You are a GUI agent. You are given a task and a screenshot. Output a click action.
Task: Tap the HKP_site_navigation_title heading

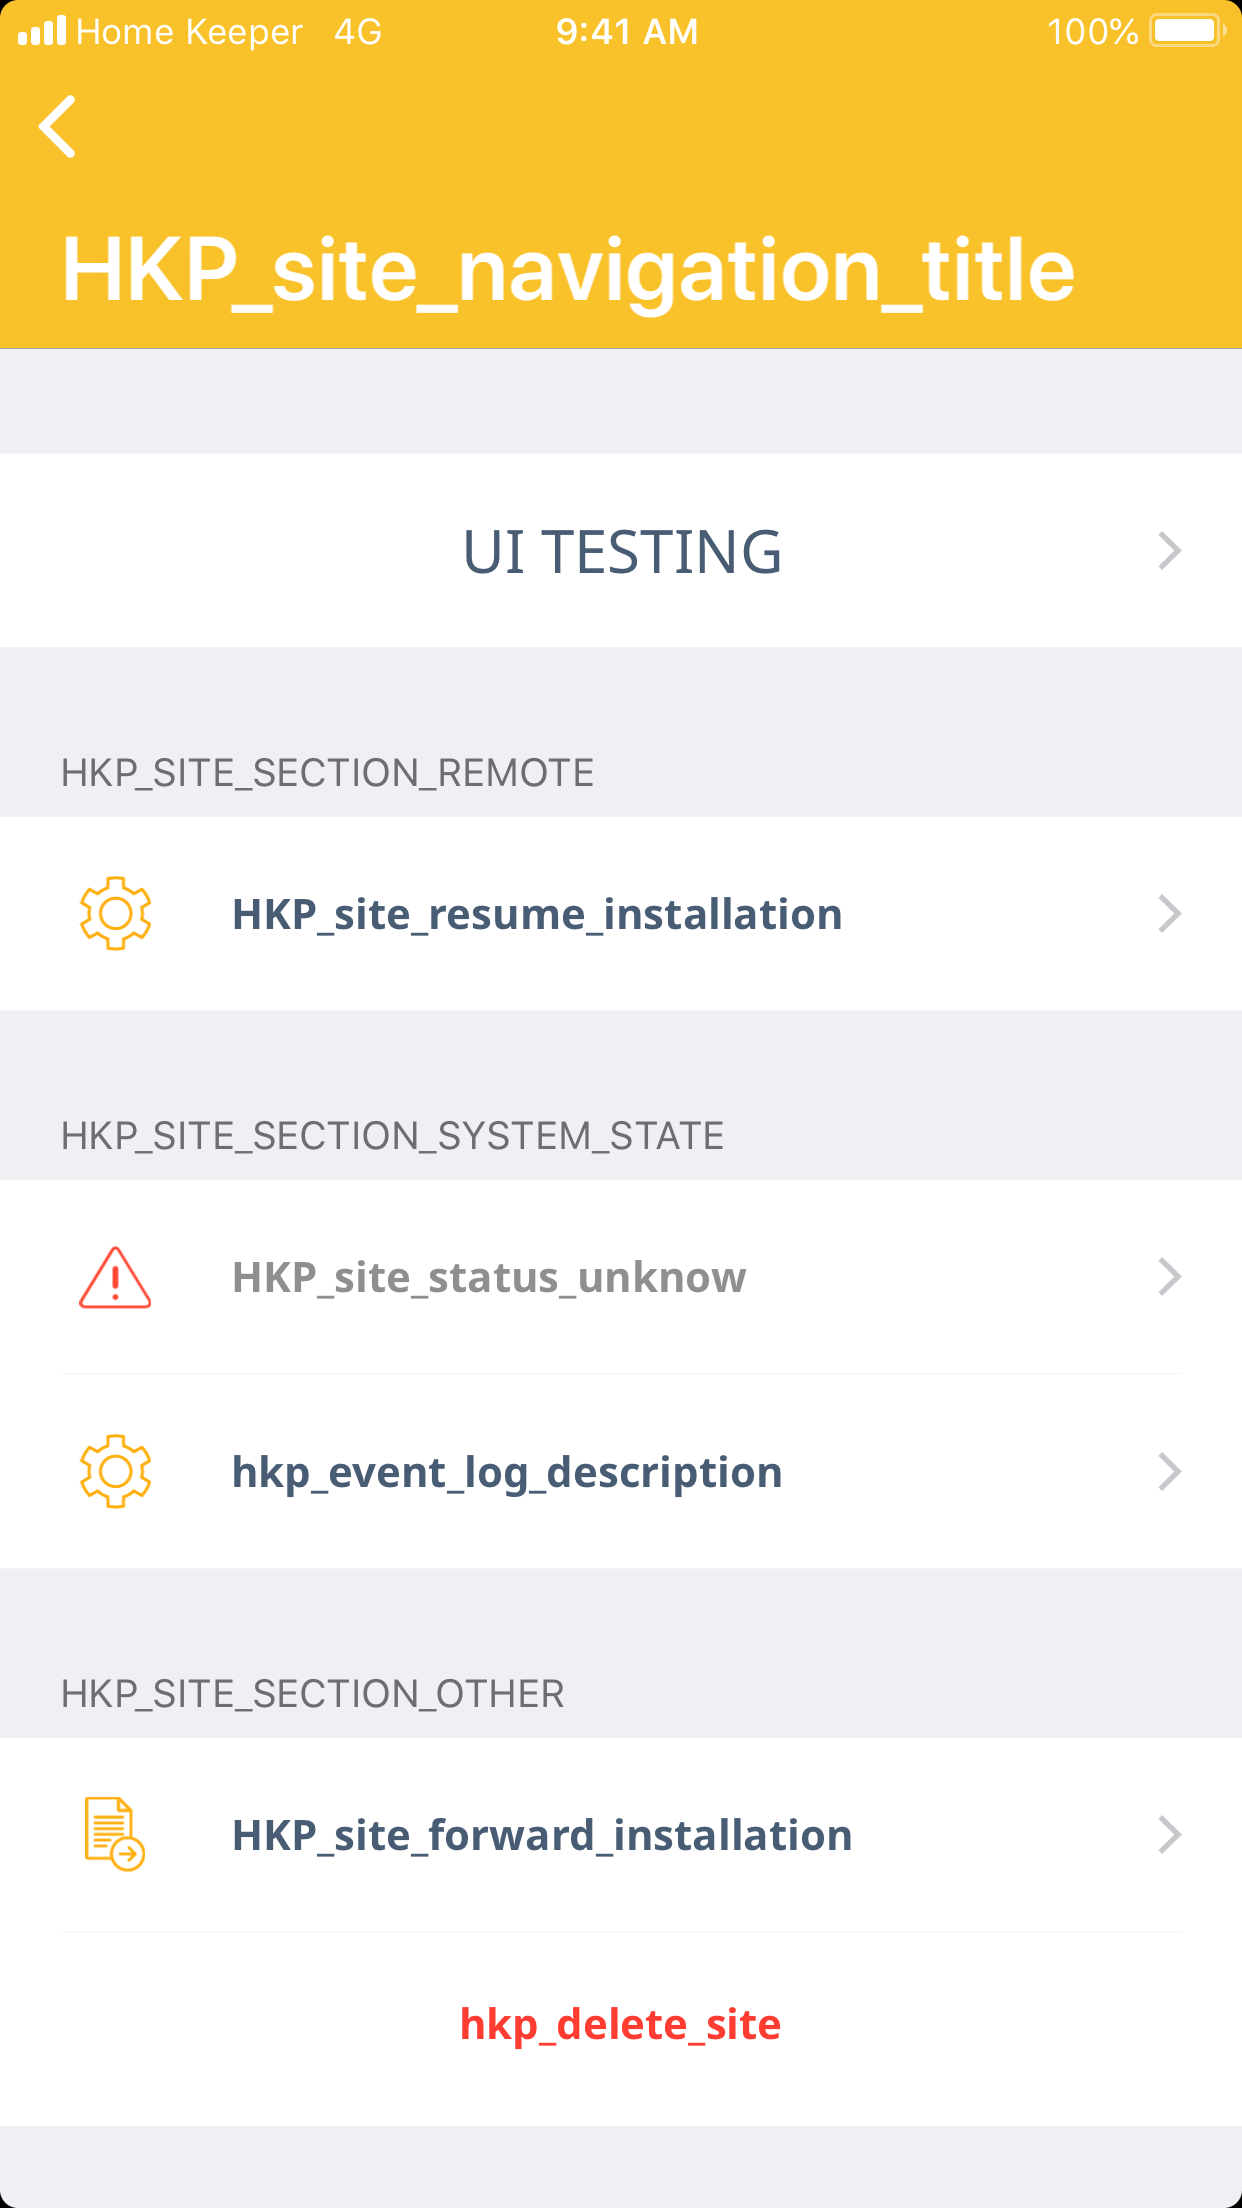[x=568, y=270]
